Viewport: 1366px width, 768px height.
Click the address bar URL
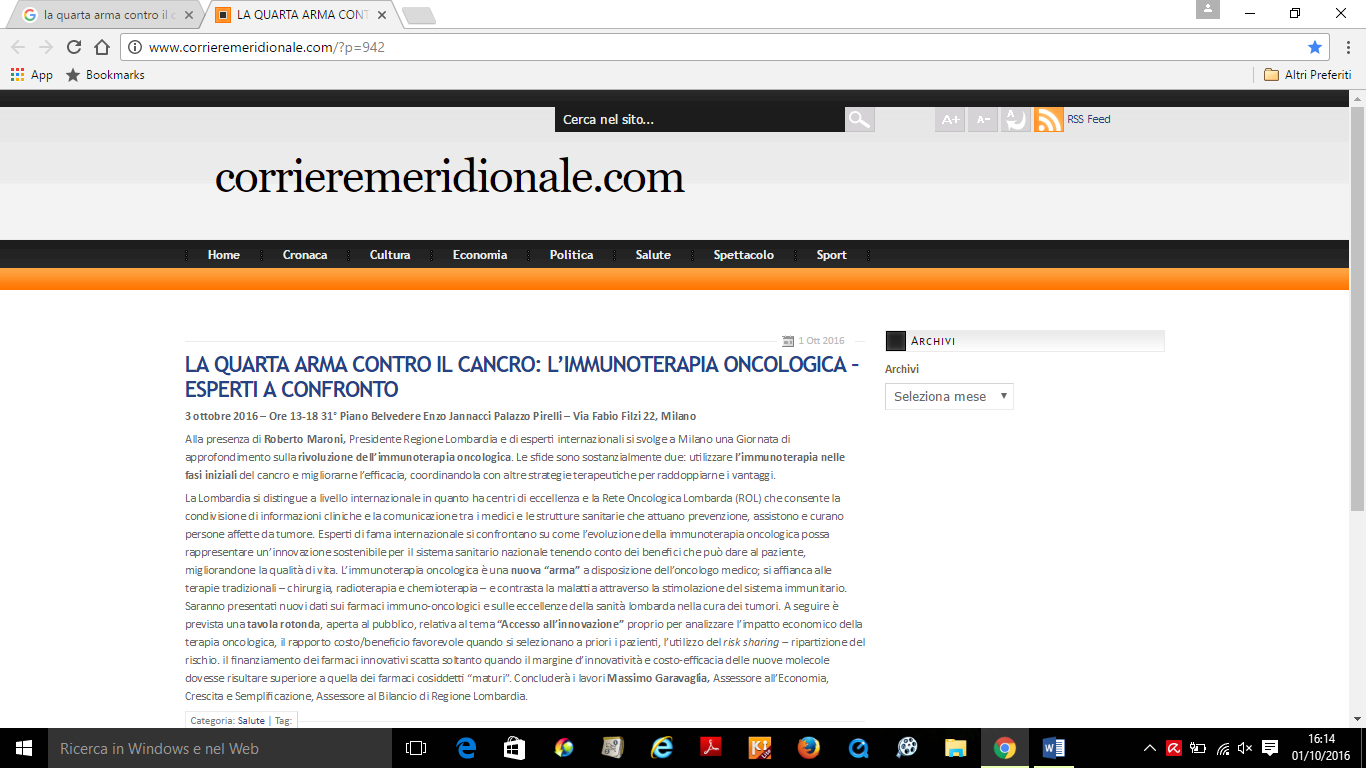pos(267,47)
